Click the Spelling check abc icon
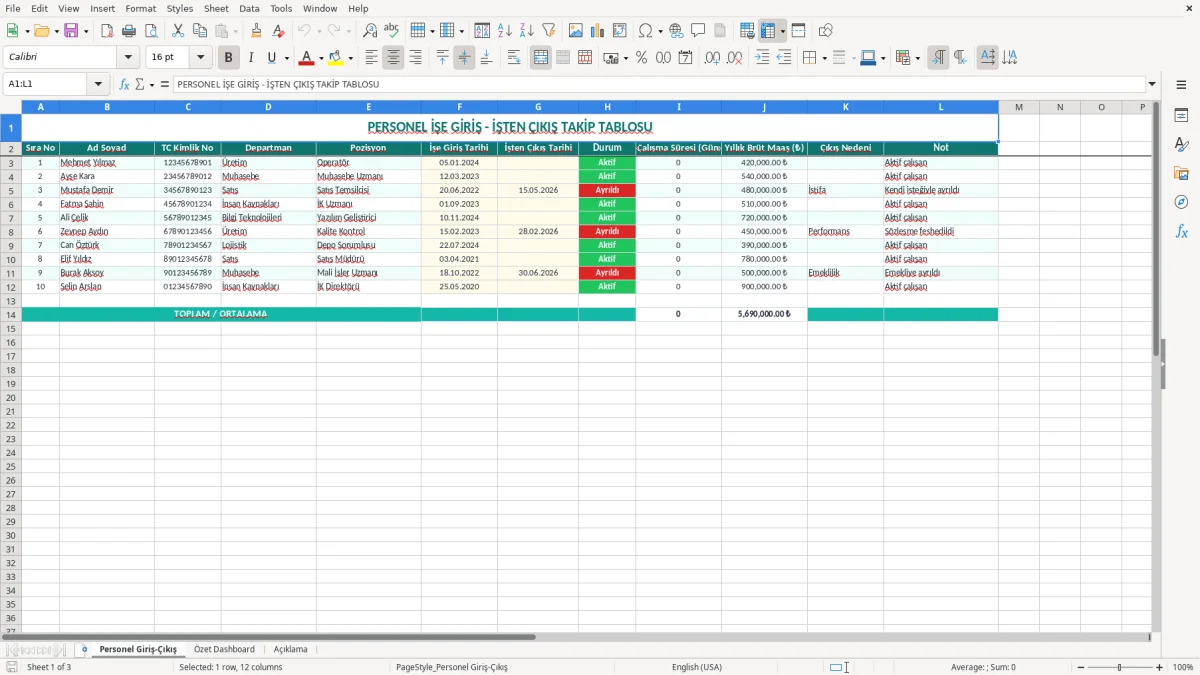Image resolution: width=1200 pixels, height=675 pixels. point(392,31)
